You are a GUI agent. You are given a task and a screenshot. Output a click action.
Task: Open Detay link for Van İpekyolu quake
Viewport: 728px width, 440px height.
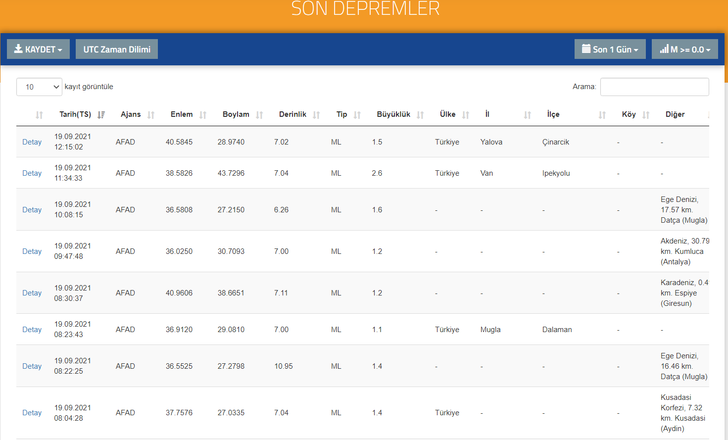(x=32, y=173)
